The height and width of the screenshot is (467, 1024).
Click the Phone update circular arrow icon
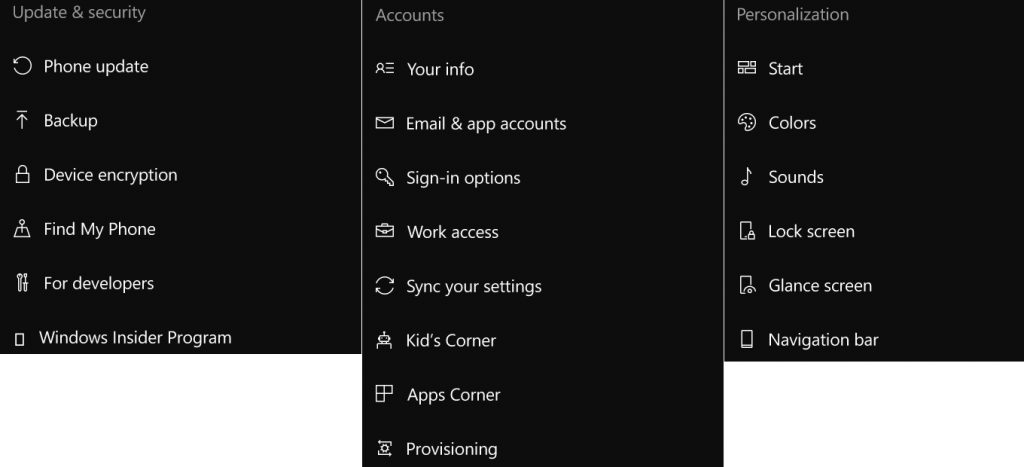[x=22, y=66]
